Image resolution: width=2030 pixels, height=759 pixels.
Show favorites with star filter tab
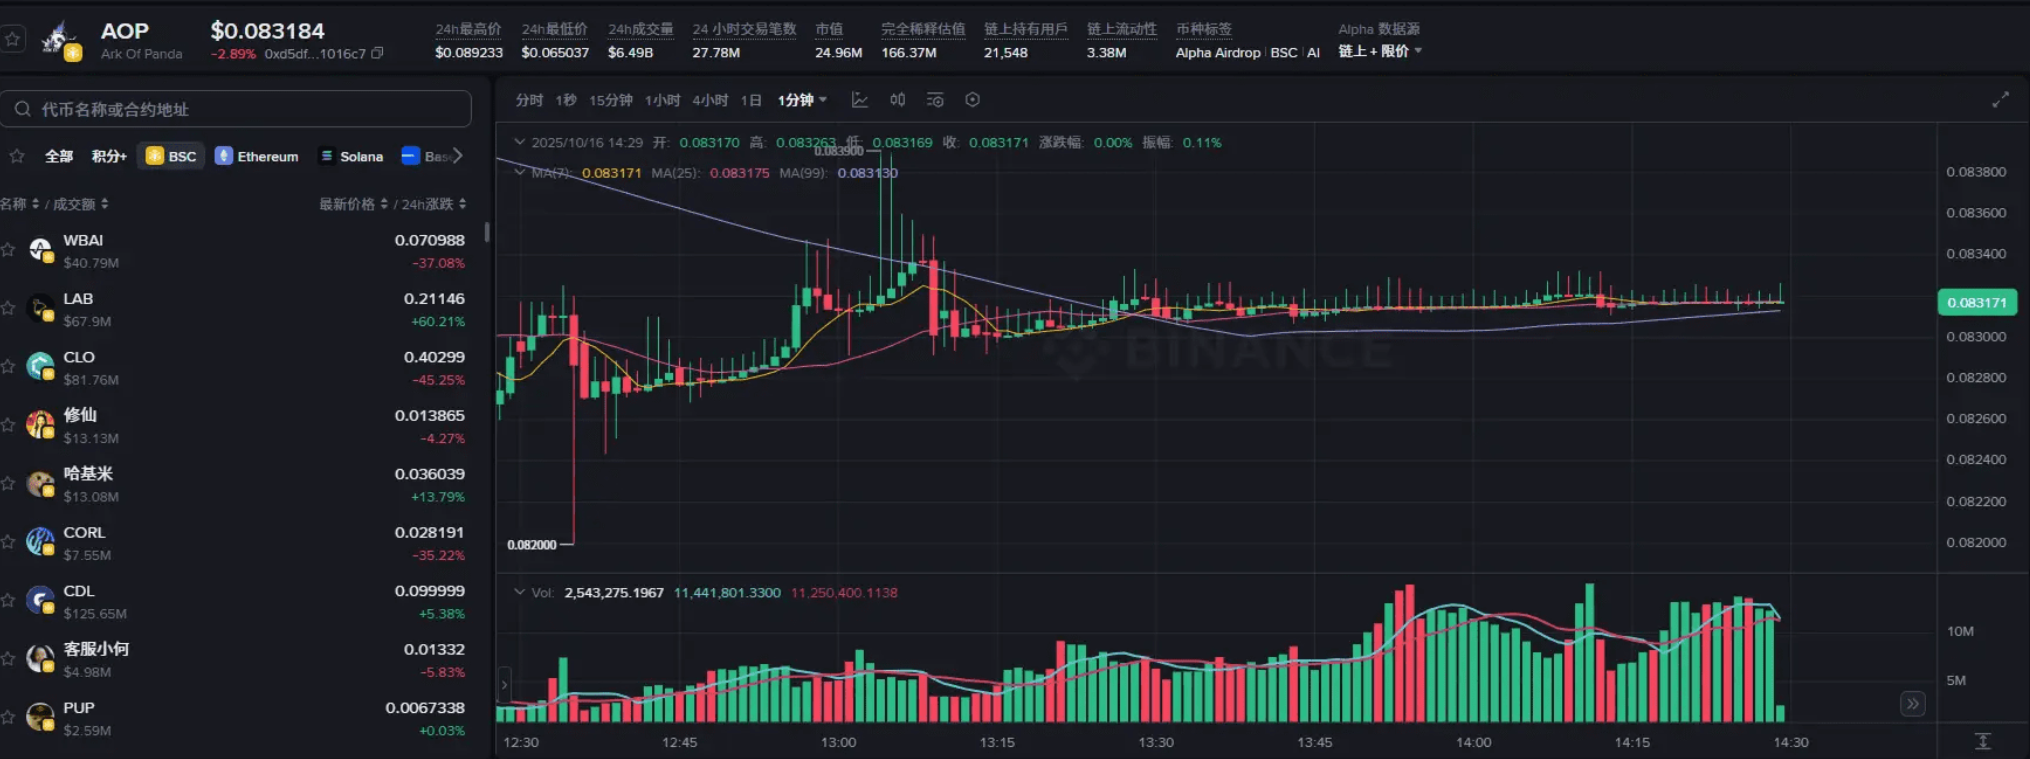click(x=17, y=156)
